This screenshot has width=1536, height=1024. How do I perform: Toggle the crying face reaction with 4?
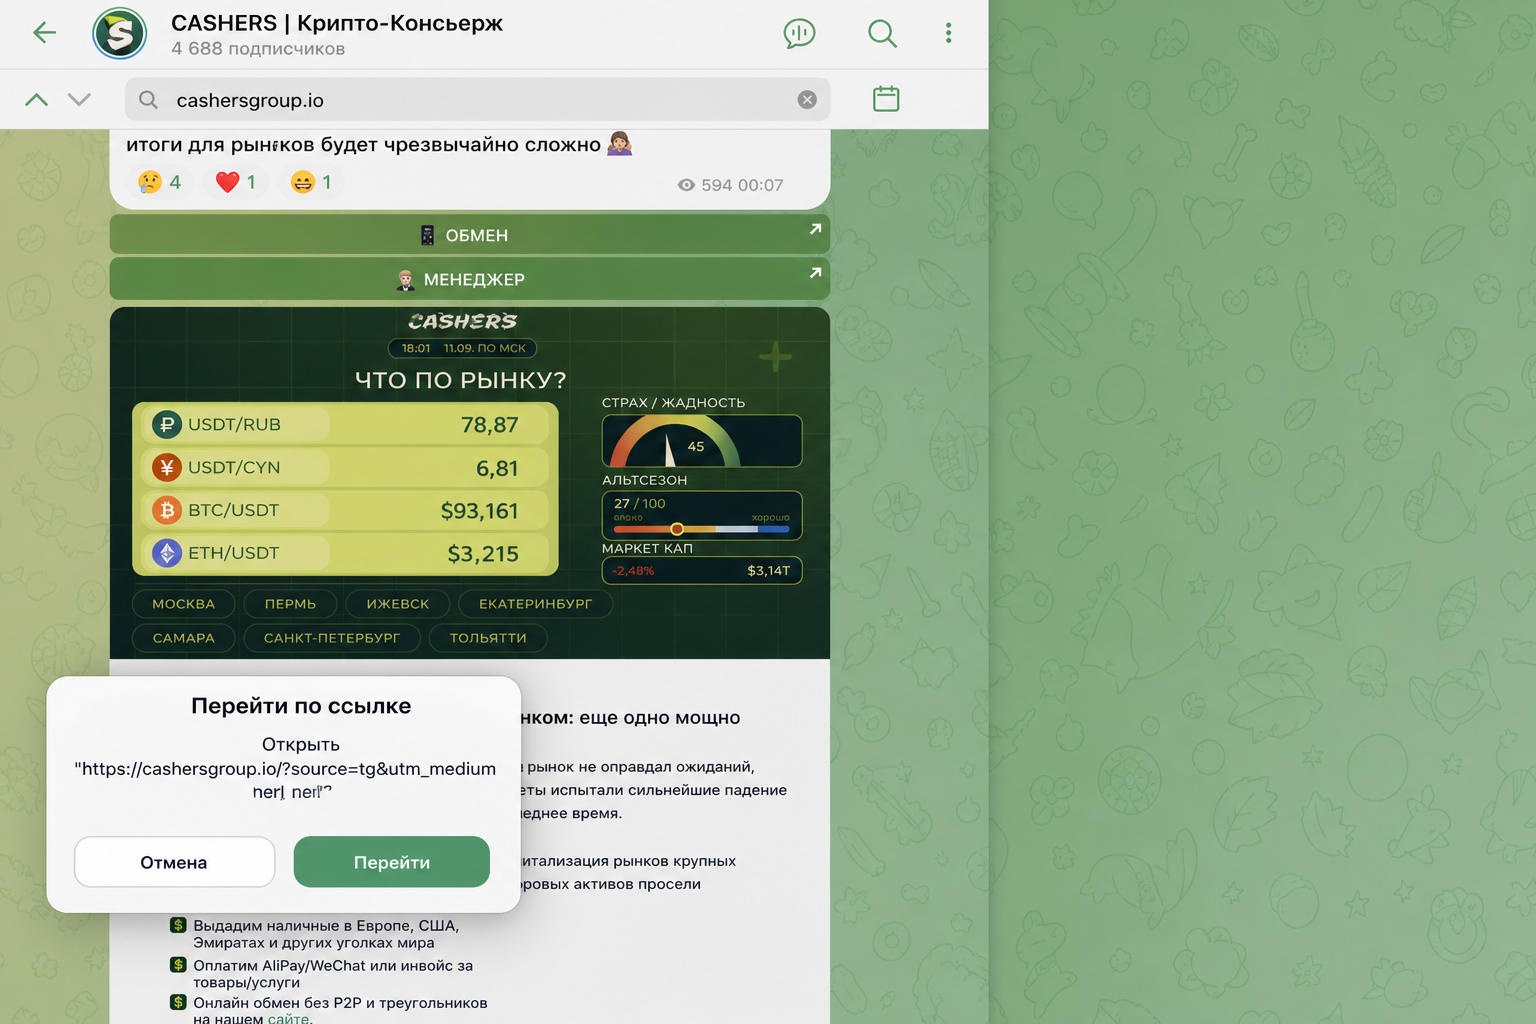click(x=160, y=182)
